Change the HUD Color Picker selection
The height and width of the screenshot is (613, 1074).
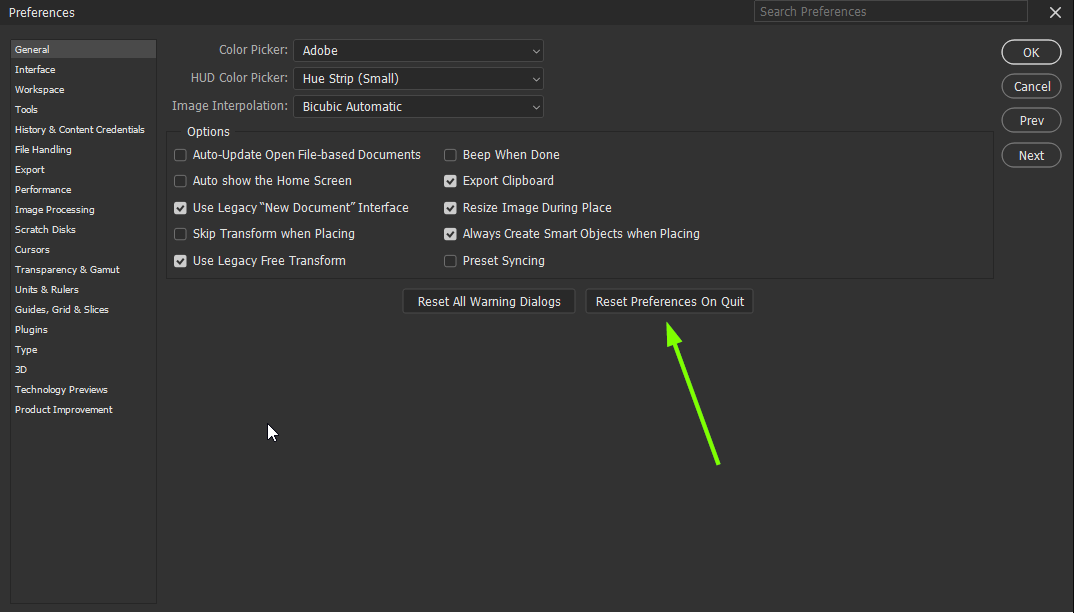(x=418, y=78)
